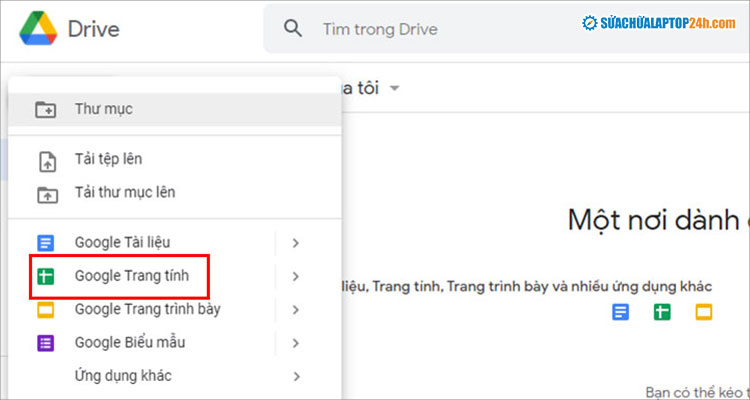Click the Drive title text

pos(93,29)
